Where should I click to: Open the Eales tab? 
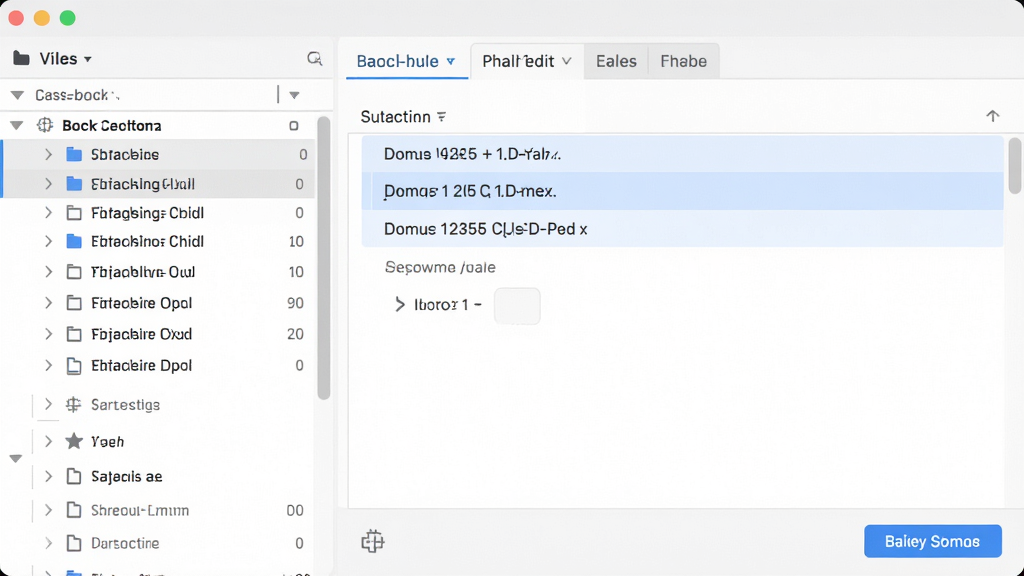[x=616, y=61]
